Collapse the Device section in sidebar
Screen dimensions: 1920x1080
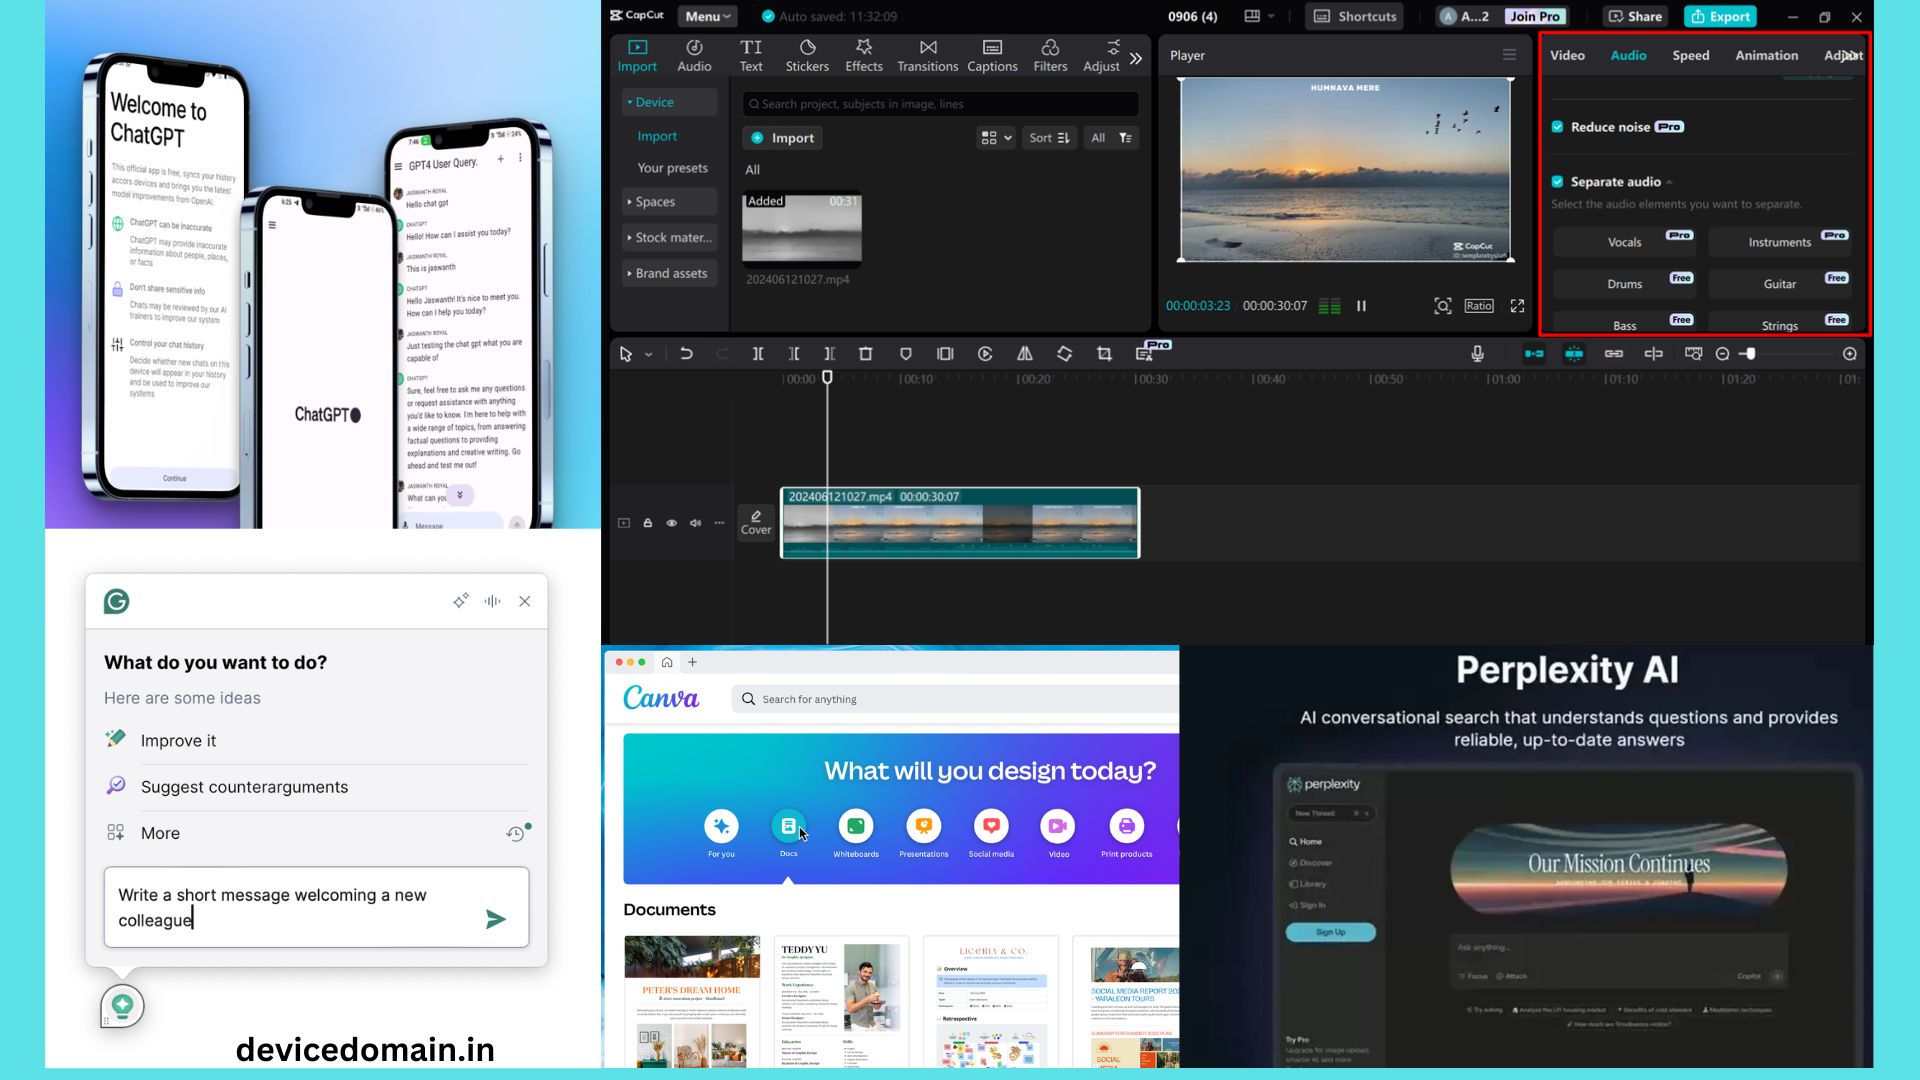[631, 101]
